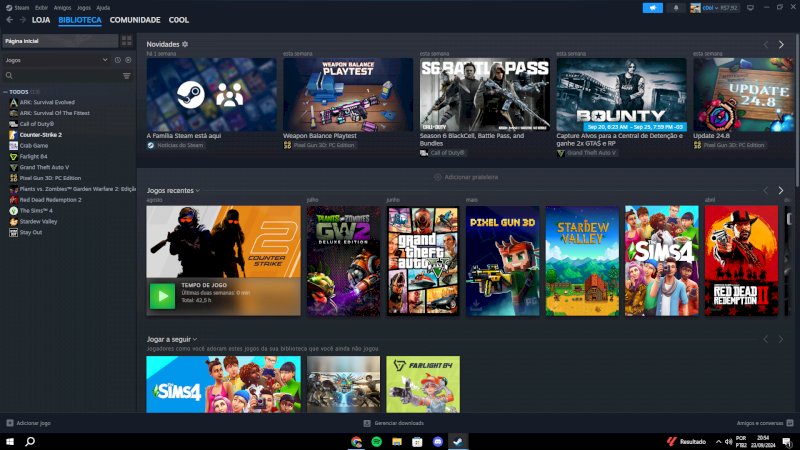Click the system volume speaker icon
800x450 pixels.
point(729,442)
